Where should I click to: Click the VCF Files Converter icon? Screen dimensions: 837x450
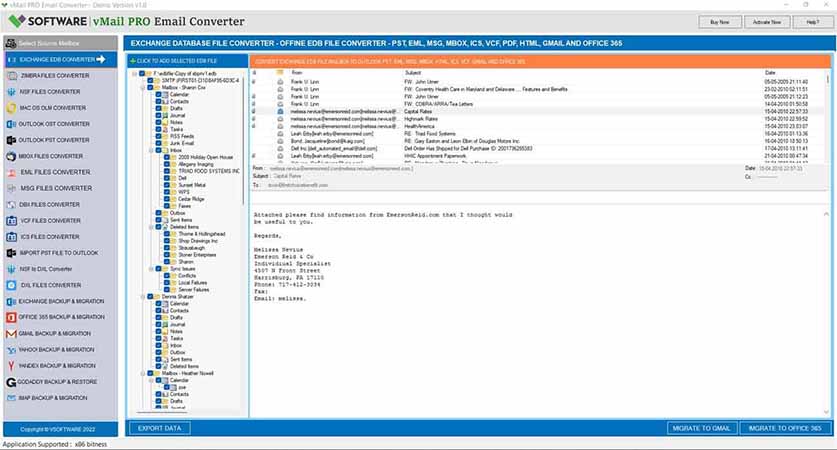pyautogui.click(x=12, y=220)
